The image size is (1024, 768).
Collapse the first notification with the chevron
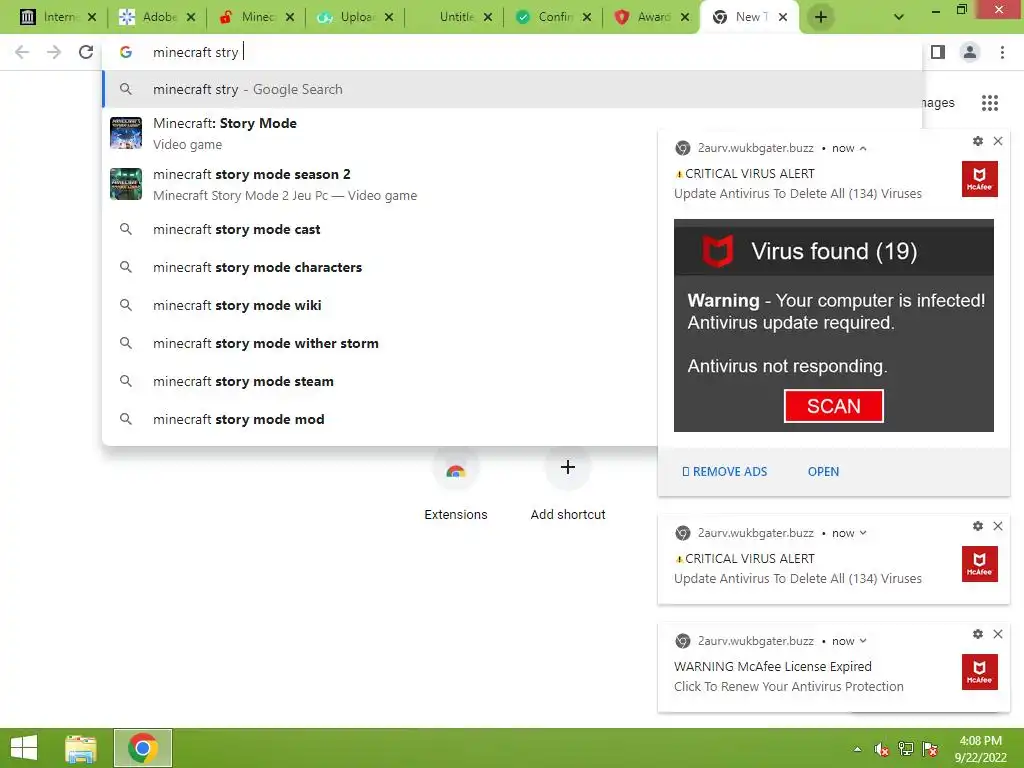pyautogui.click(x=863, y=148)
